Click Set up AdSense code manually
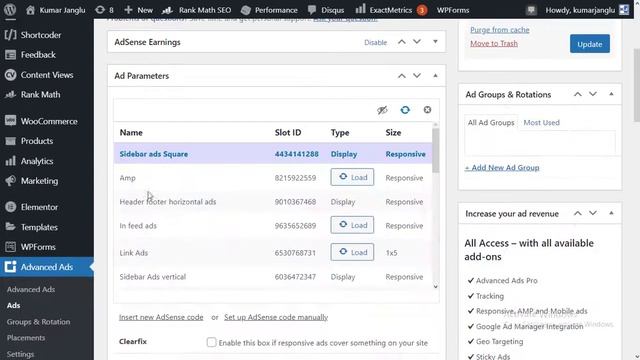Viewport: 640px width, 360px height. coord(276,317)
